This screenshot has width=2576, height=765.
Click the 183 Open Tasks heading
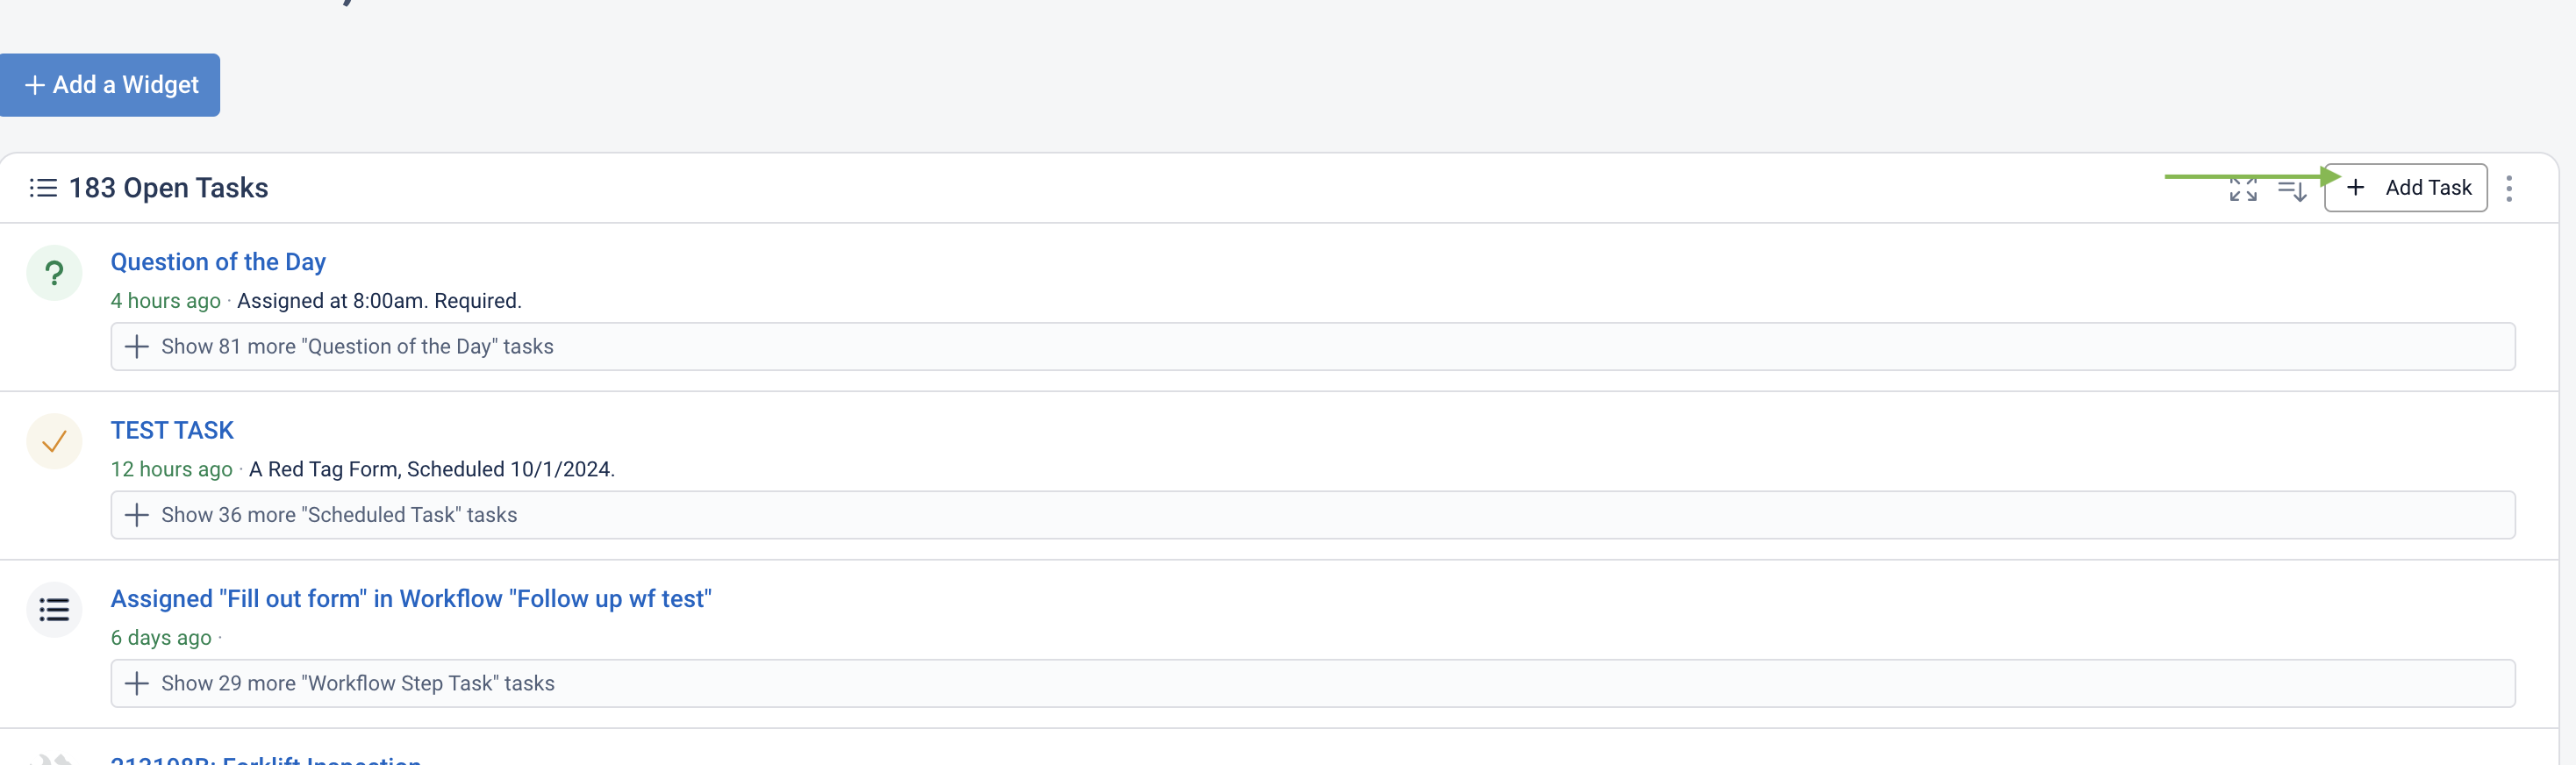tap(168, 188)
